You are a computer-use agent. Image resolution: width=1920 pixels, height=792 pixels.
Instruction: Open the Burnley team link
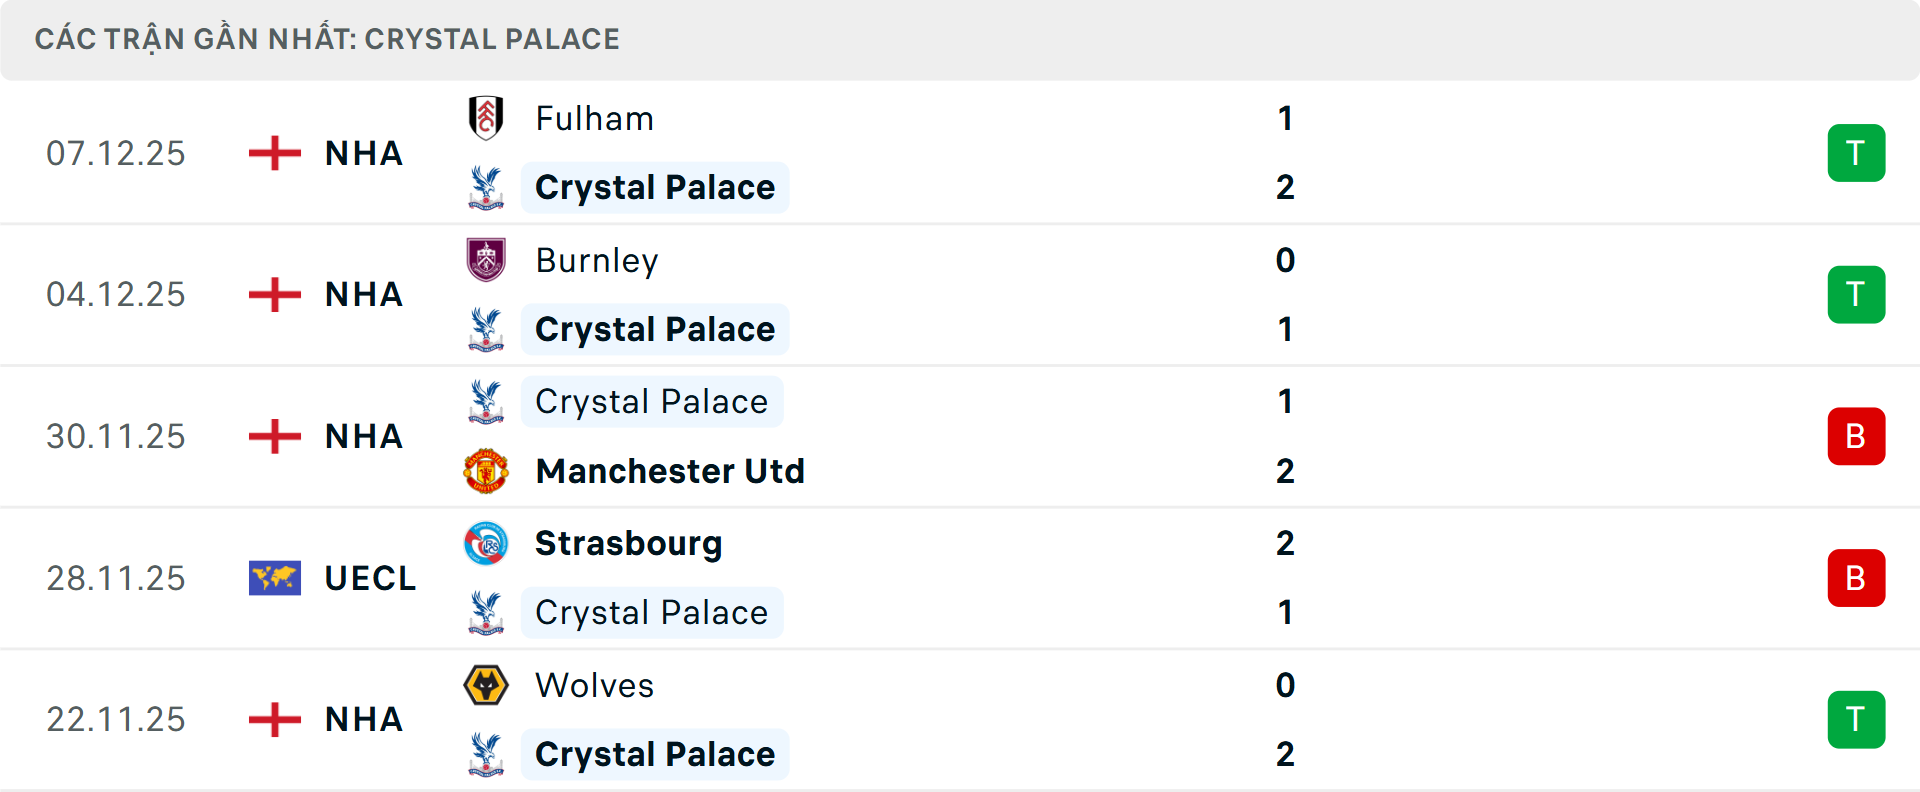click(597, 261)
